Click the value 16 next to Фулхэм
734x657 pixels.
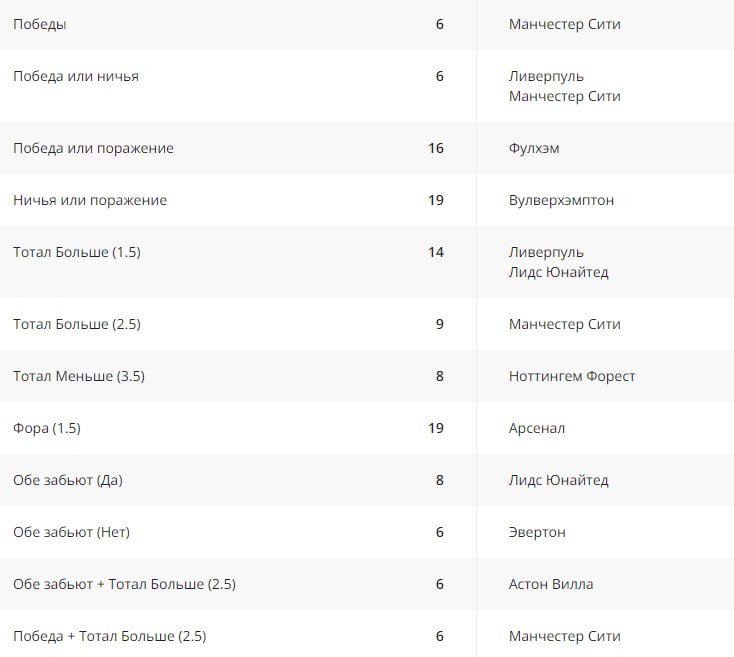[435, 148]
